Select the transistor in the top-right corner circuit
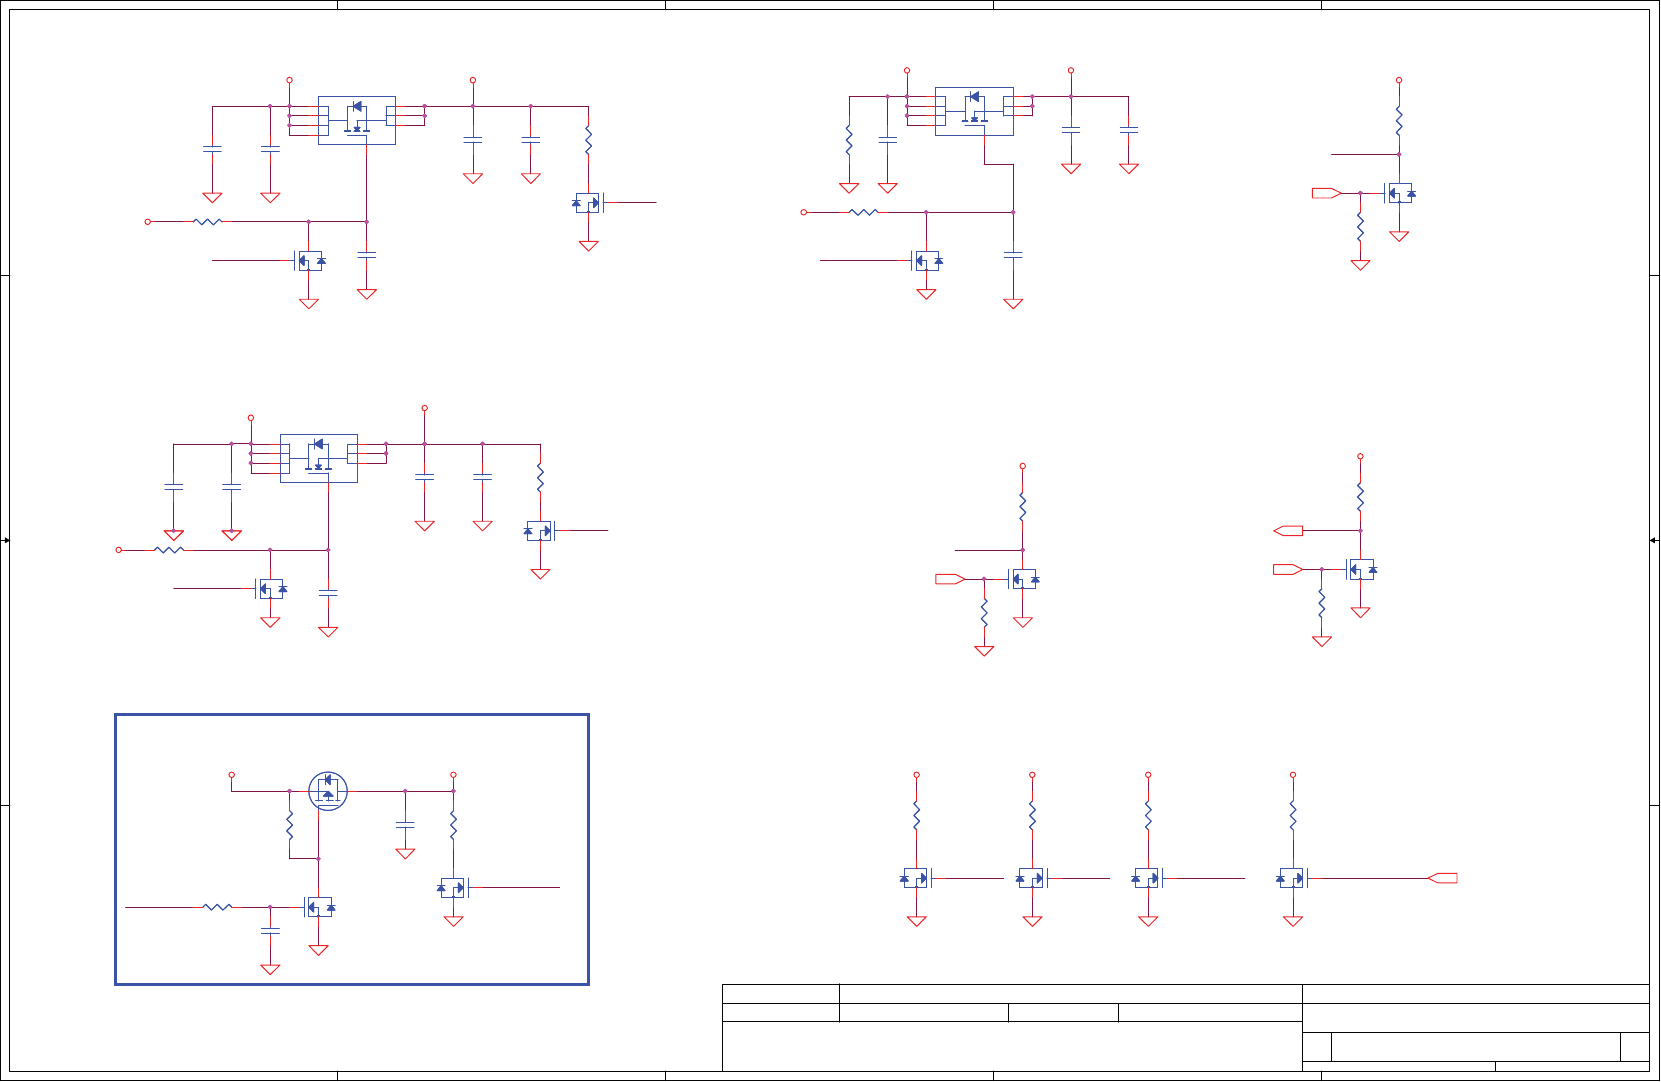Image resolution: width=1661 pixels, height=1082 pixels. 1400,193
